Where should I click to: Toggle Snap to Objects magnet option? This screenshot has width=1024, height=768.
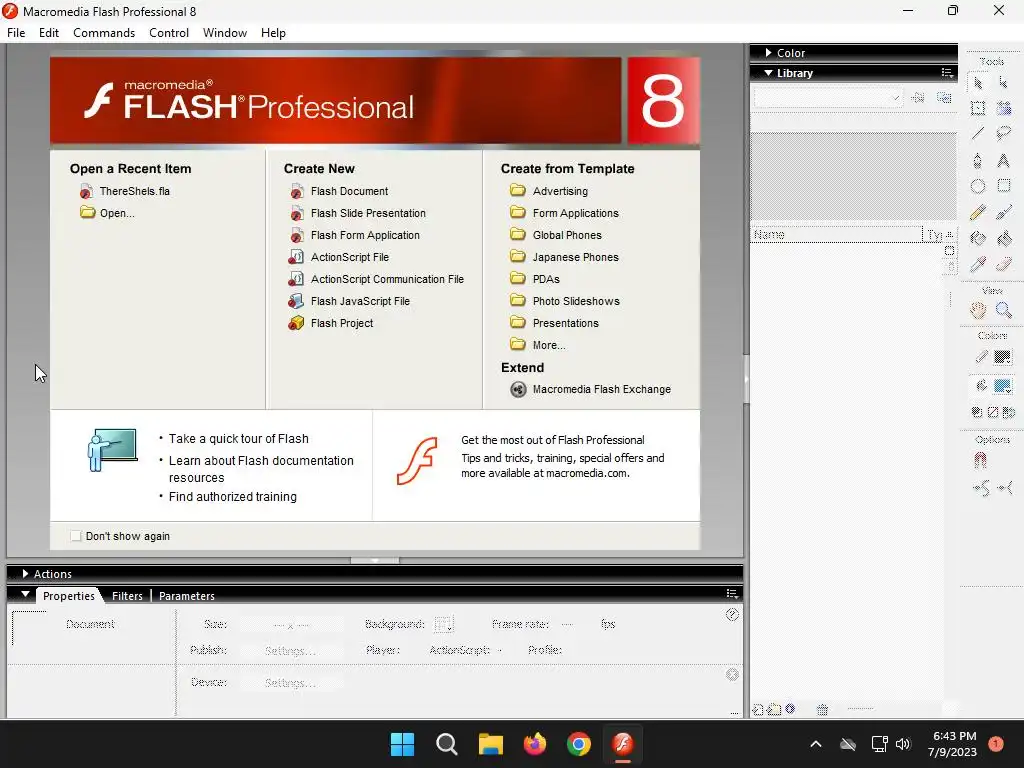[980, 461]
